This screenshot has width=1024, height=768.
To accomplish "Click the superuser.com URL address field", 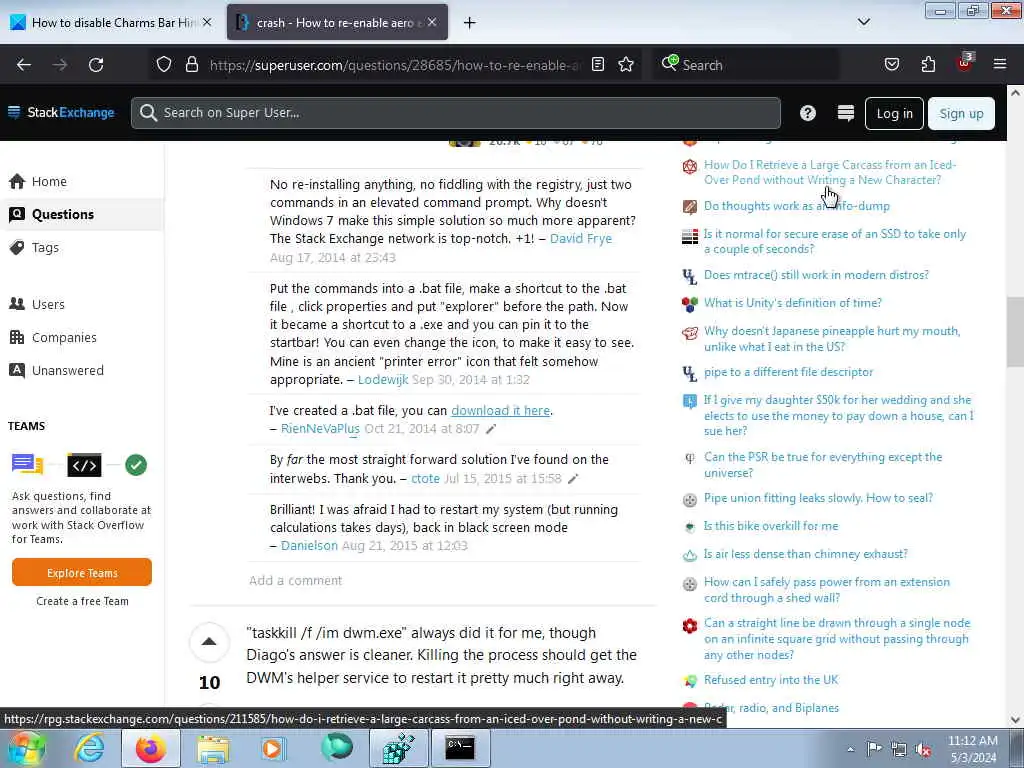I will [x=394, y=65].
